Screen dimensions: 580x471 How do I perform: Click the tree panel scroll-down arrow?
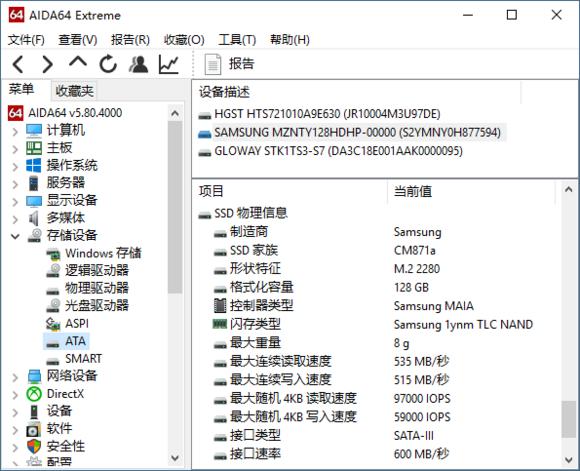click(175, 458)
